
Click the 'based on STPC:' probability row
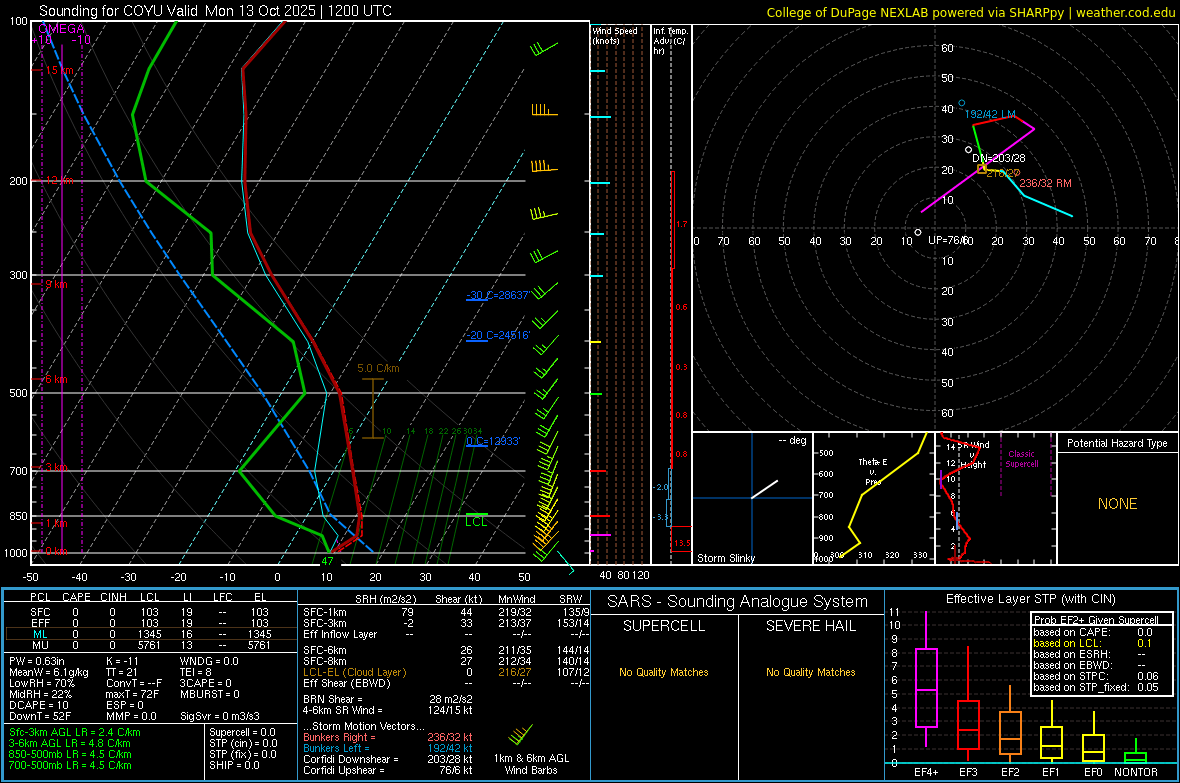tap(1096, 676)
